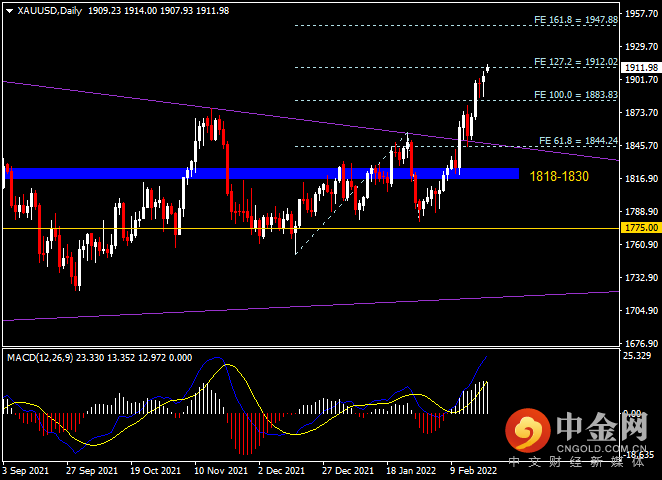Click the 3 Sep 2021 date label
This screenshot has height=480, width=662.
pos(26,470)
